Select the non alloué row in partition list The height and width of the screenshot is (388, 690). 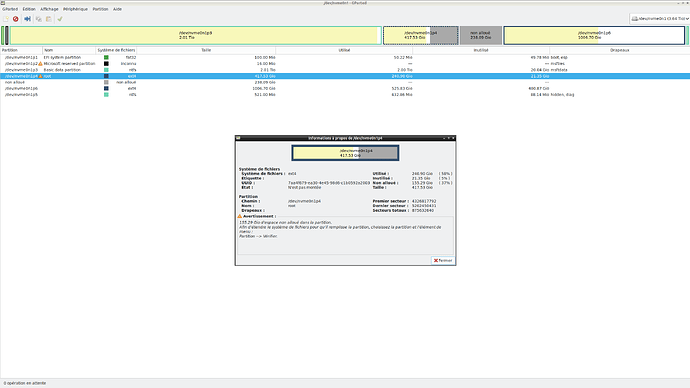click(345, 82)
